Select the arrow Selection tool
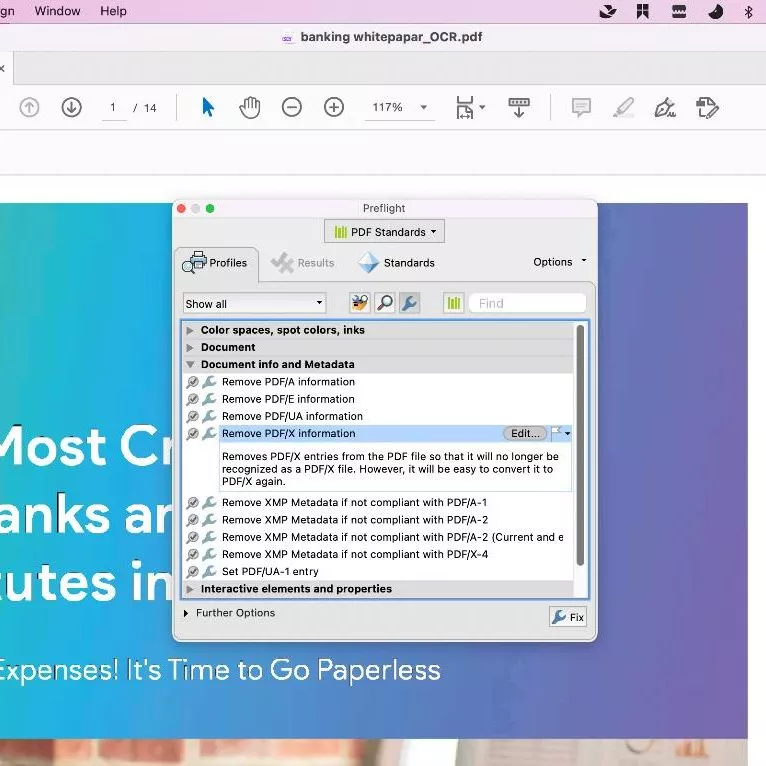 click(x=208, y=107)
